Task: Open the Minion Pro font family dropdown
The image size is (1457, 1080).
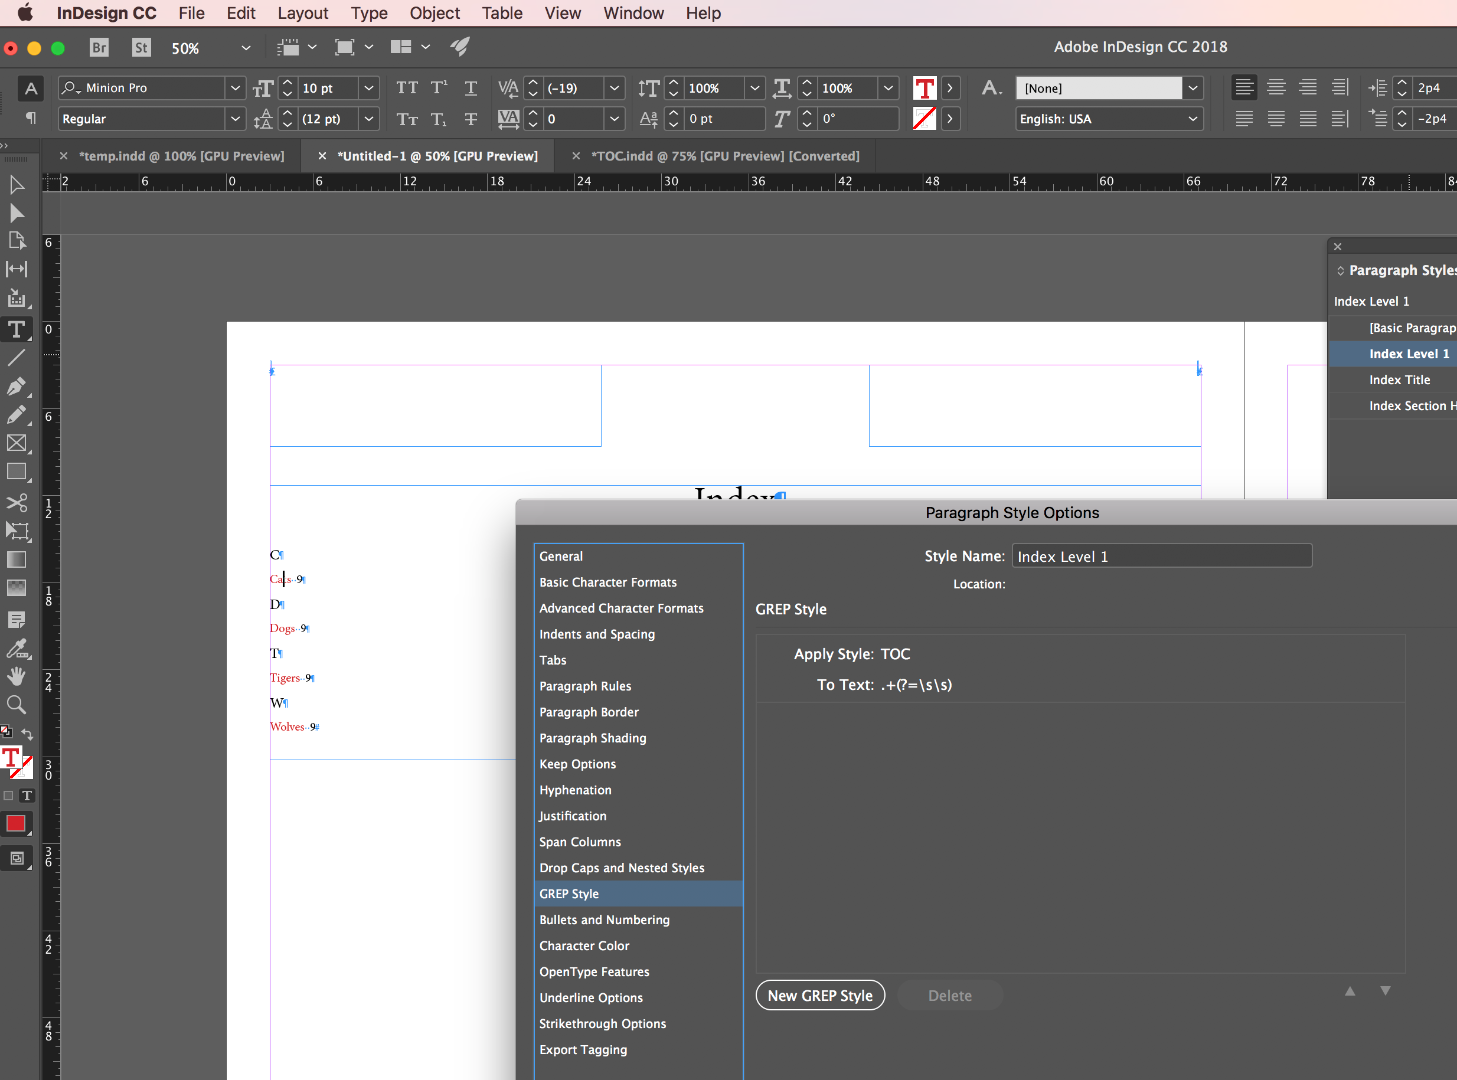Action: pos(235,88)
